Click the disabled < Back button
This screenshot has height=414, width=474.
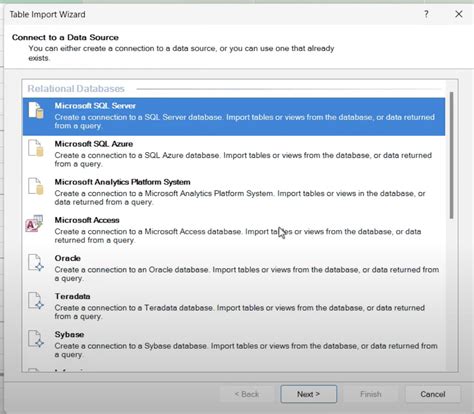click(247, 394)
